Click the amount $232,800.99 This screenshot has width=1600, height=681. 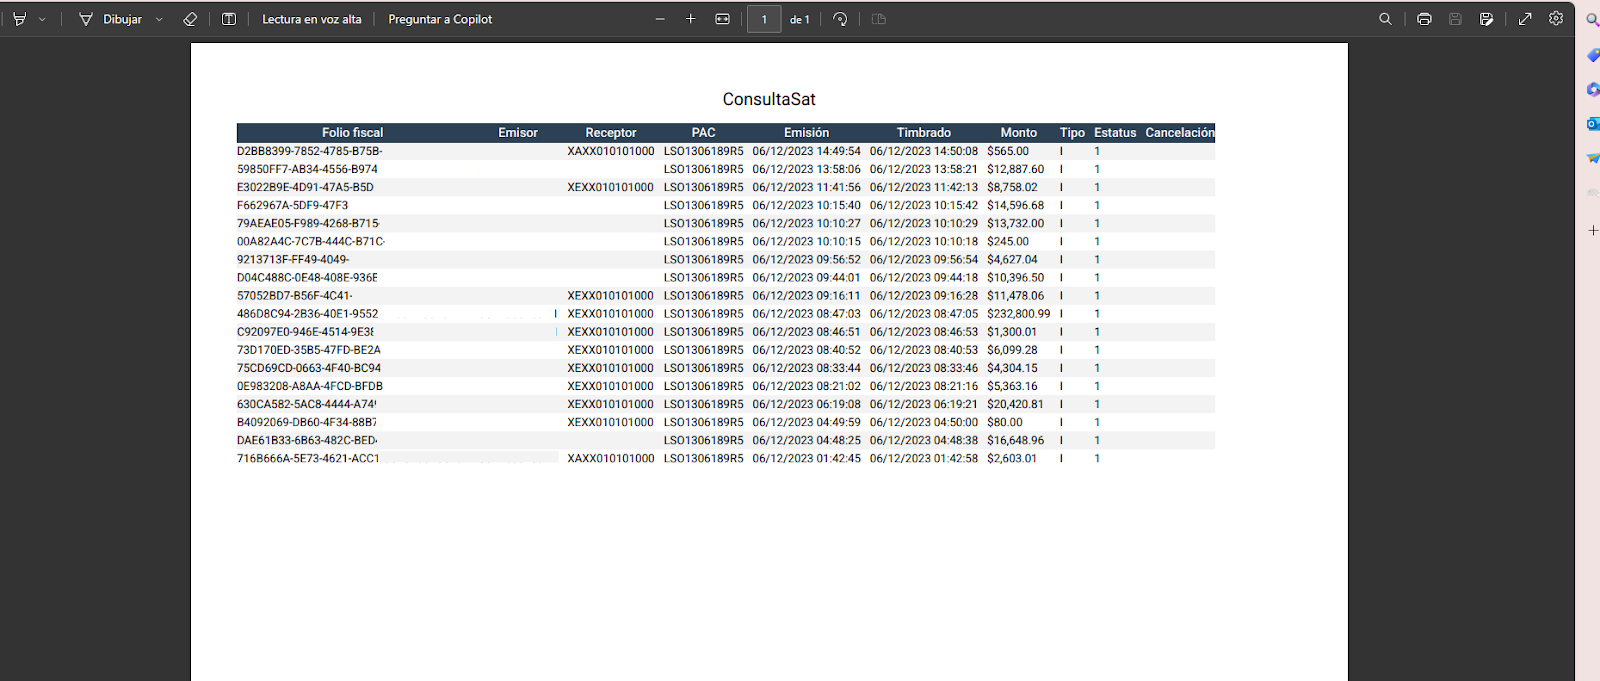[x=1019, y=314]
